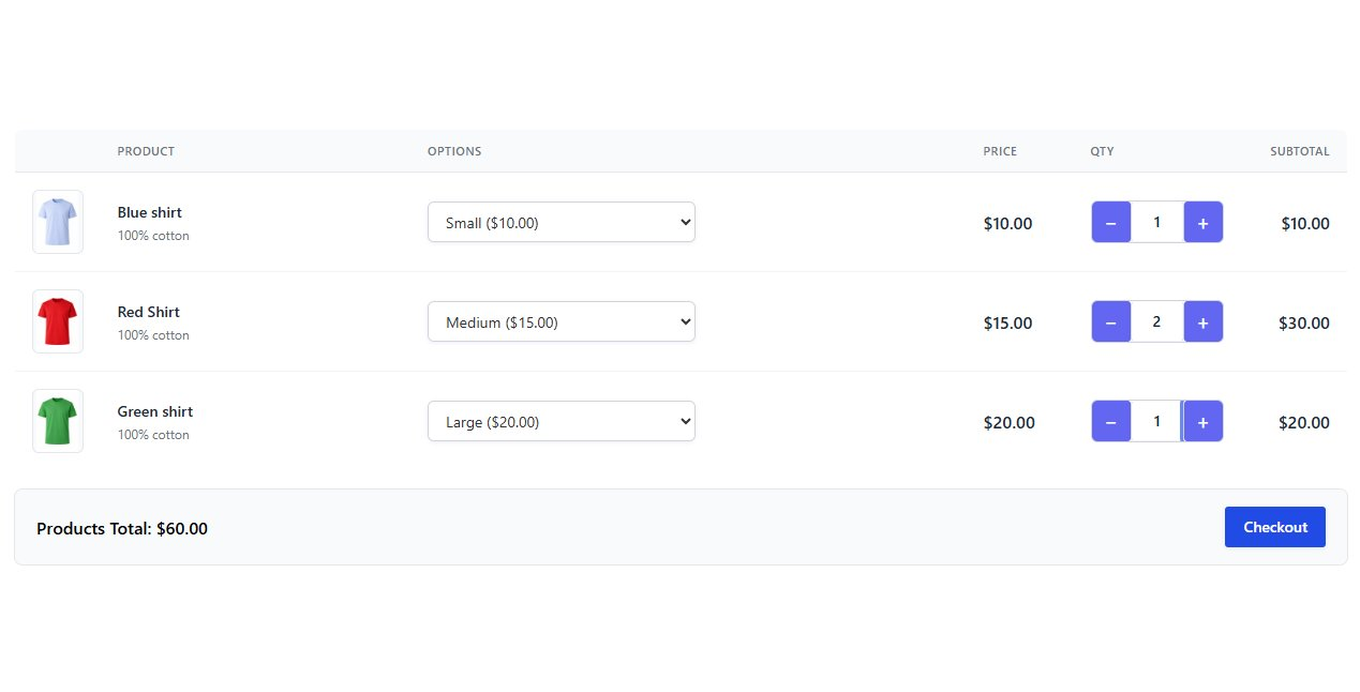Expand the Green shirt size options dropdown
Viewport: 1360px width, 692px height.
click(x=561, y=422)
